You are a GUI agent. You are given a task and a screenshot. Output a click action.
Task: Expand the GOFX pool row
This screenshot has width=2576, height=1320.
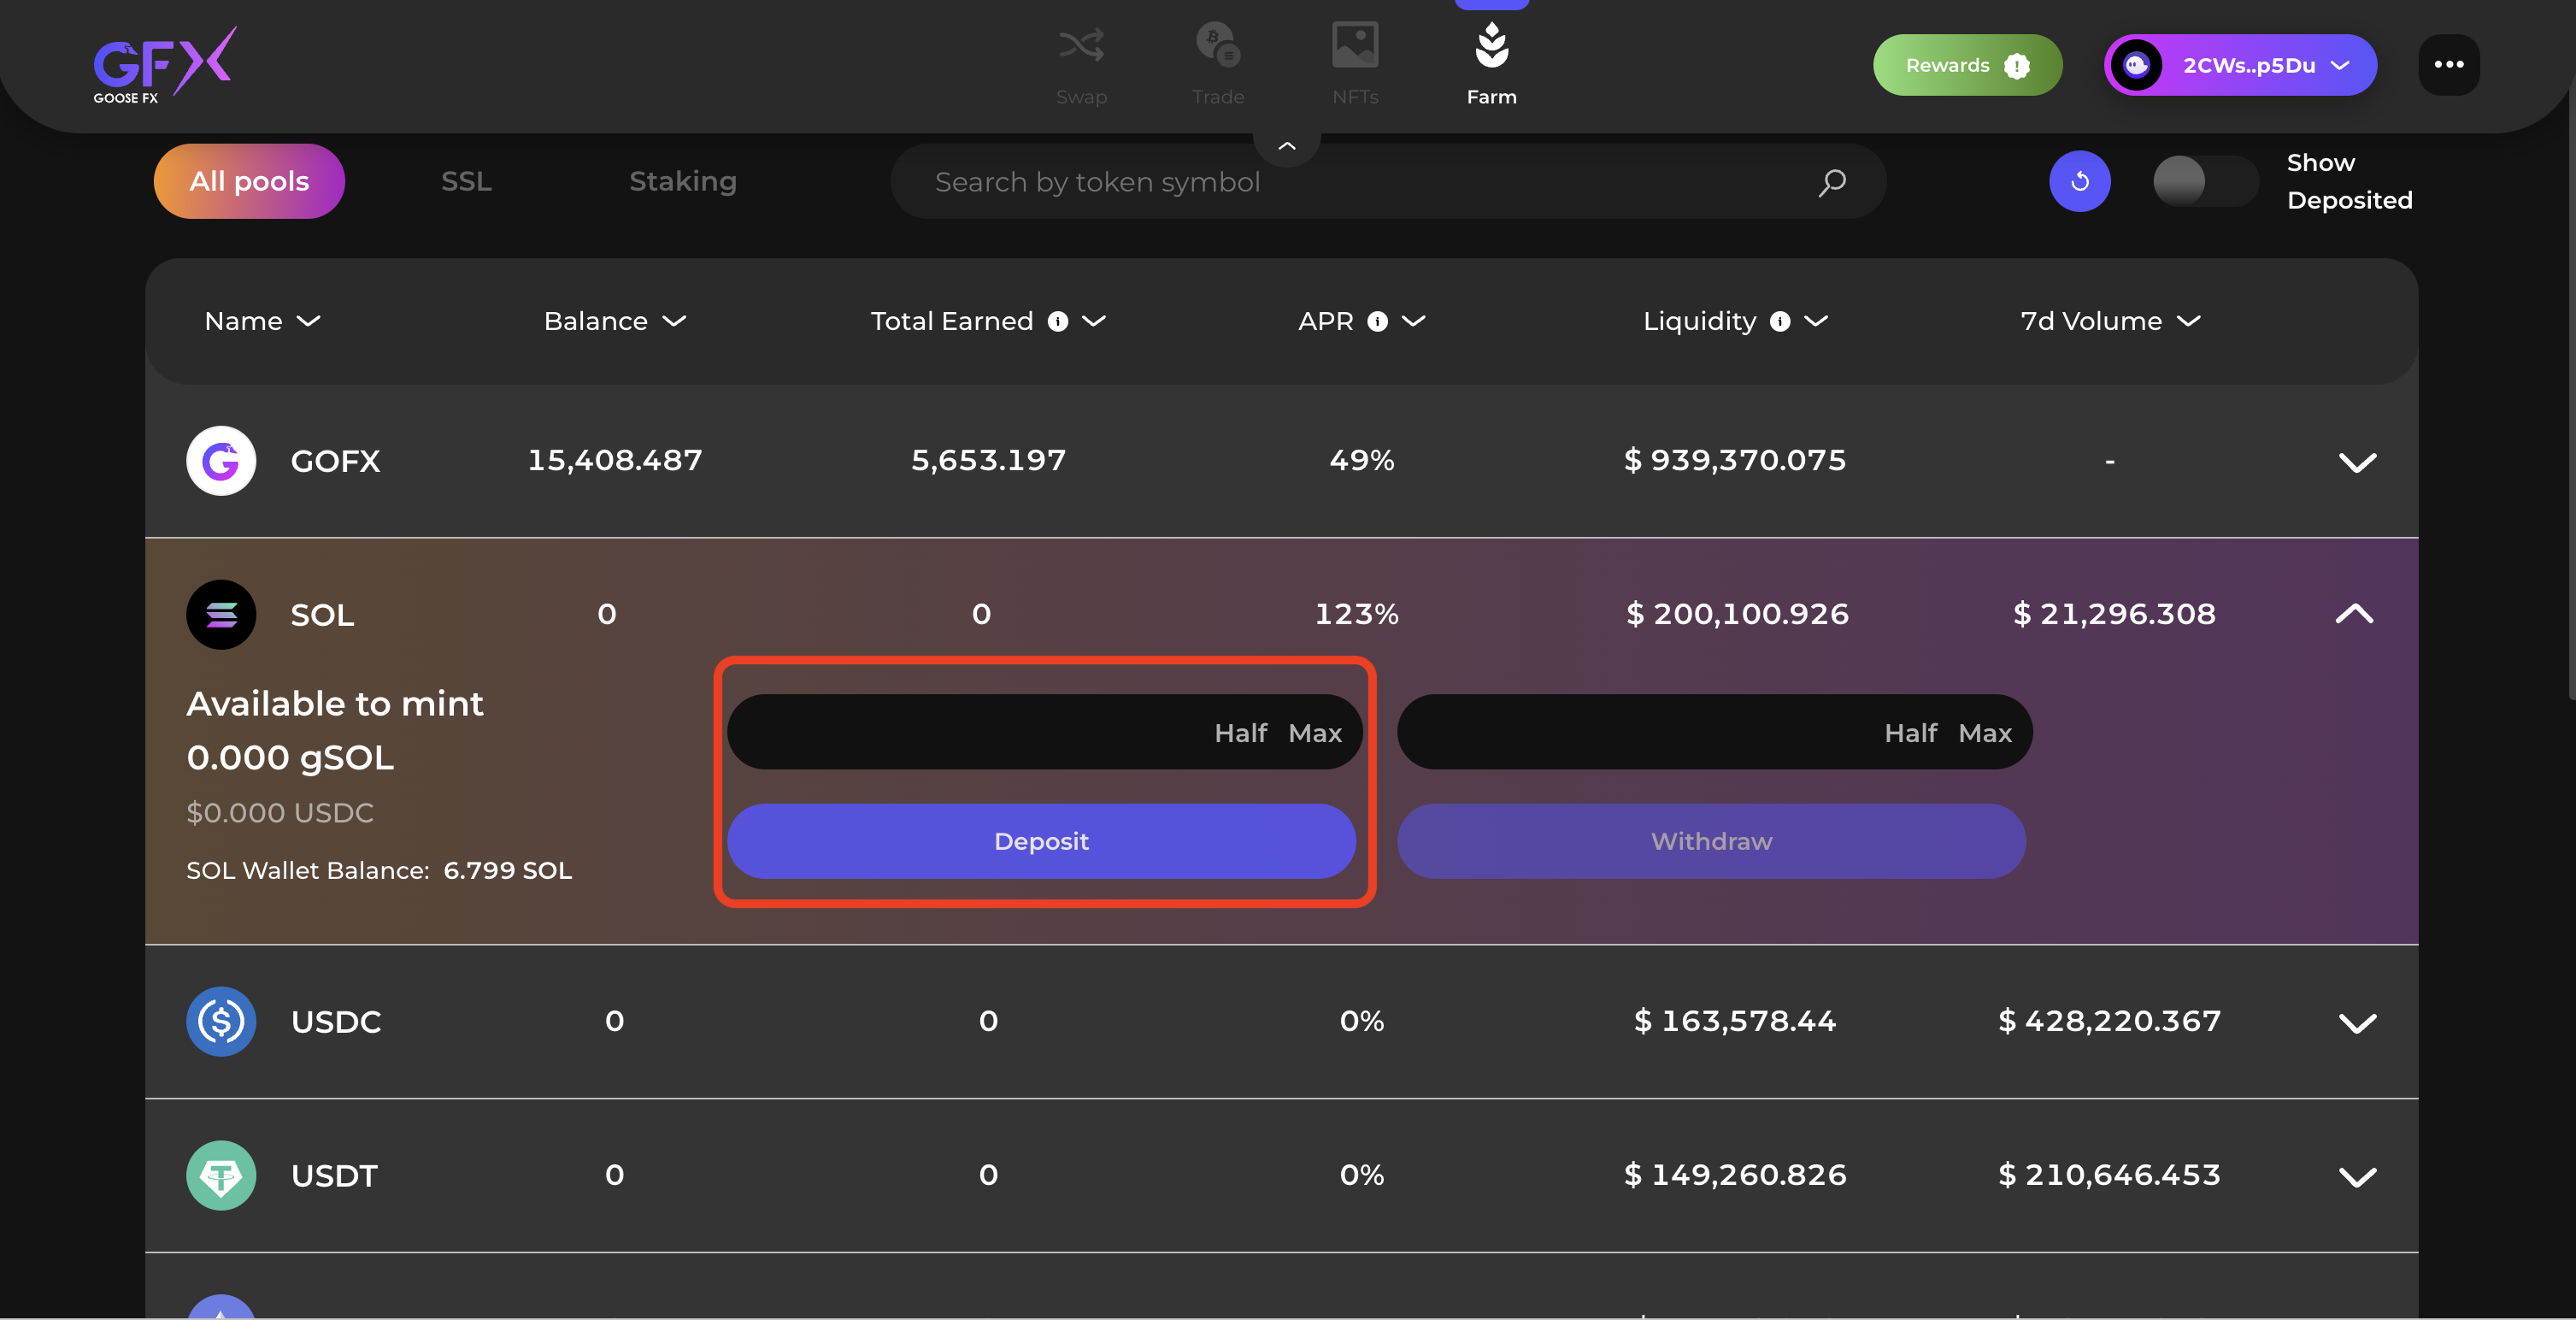pyautogui.click(x=2357, y=462)
